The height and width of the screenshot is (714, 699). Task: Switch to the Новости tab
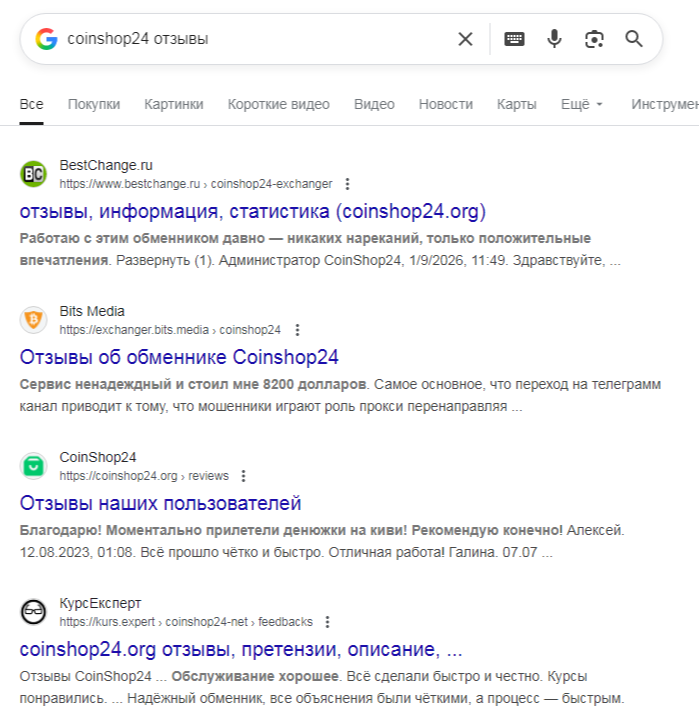[445, 104]
